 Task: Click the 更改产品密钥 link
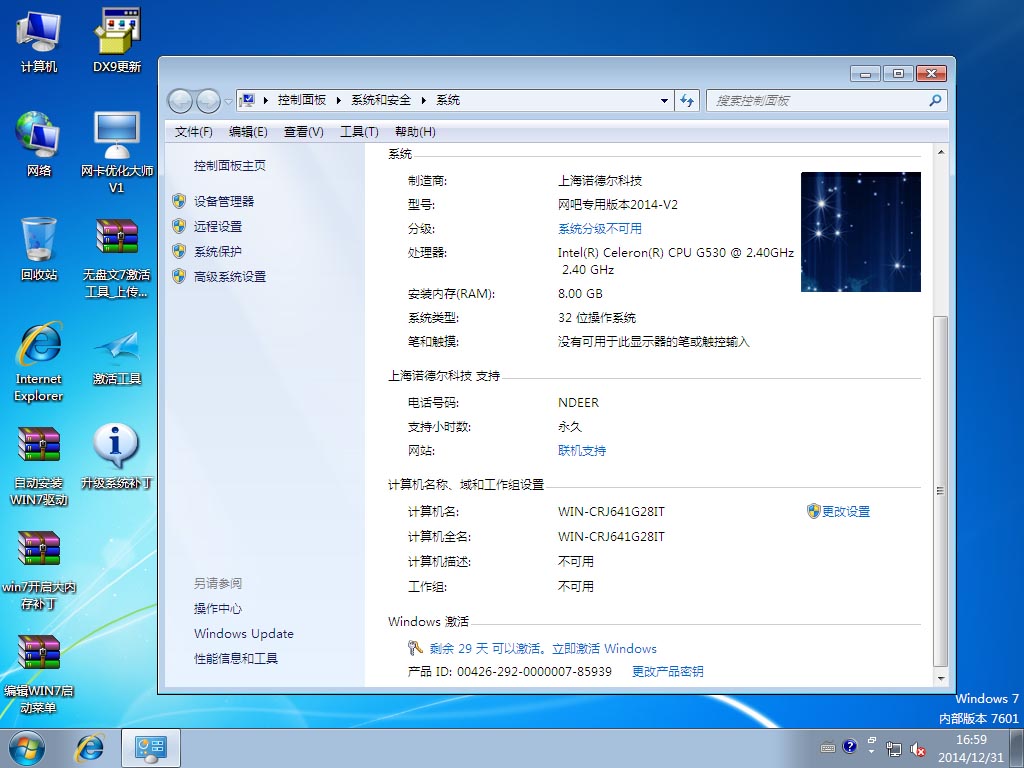click(667, 671)
